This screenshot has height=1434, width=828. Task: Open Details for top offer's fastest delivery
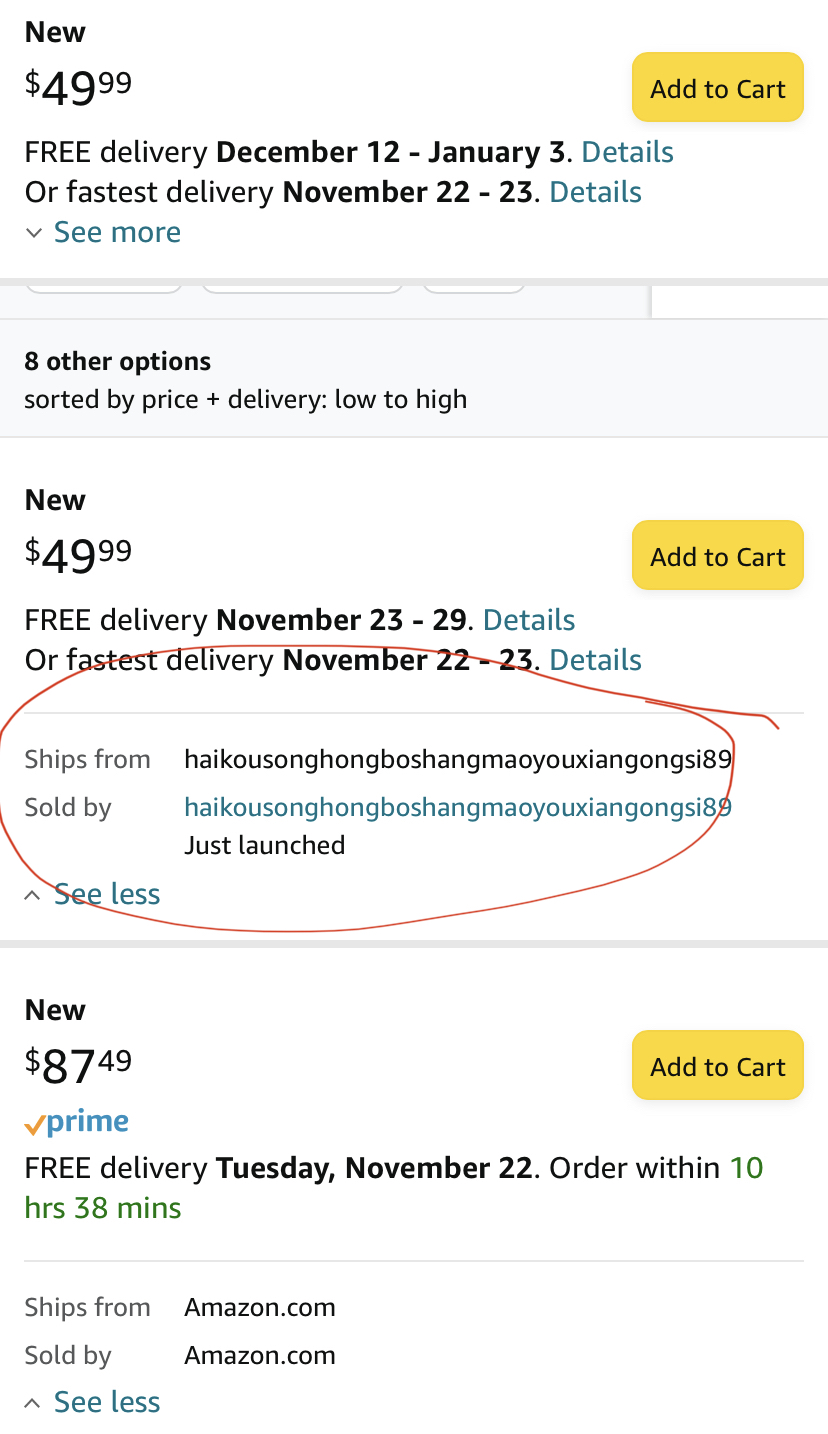pyautogui.click(x=595, y=192)
